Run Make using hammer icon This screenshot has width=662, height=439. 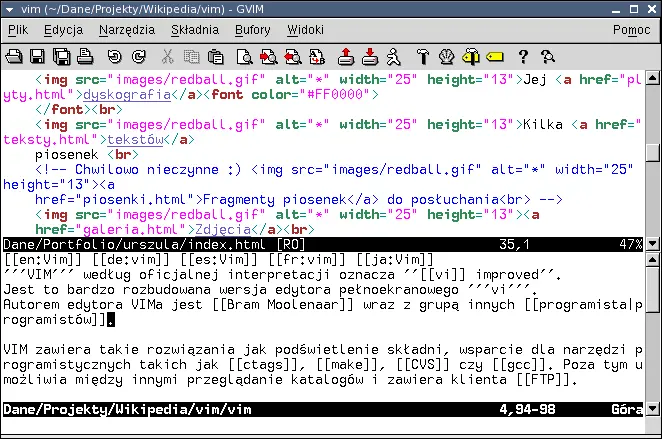pos(423,56)
